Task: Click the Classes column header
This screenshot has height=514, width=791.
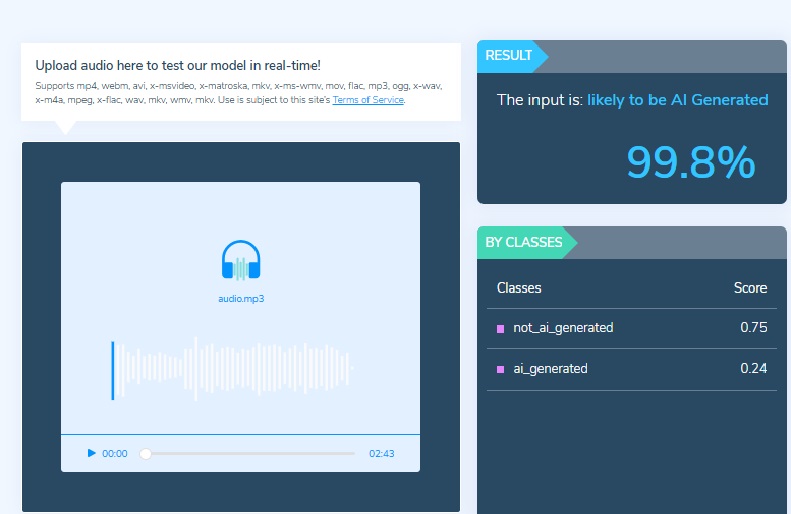Action: click(519, 288)
